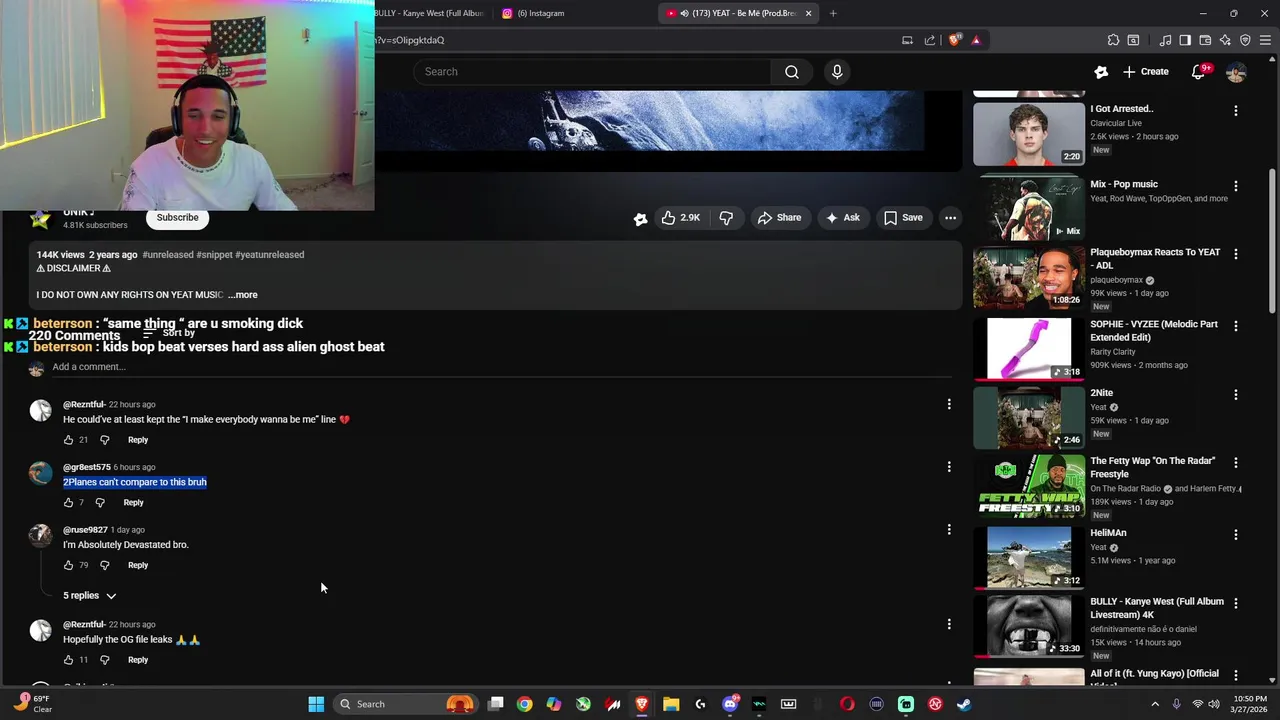The width and height of the screenshot is (1280, 720).
Task: Click the YouTube search magnifier button
Action: 792,72
